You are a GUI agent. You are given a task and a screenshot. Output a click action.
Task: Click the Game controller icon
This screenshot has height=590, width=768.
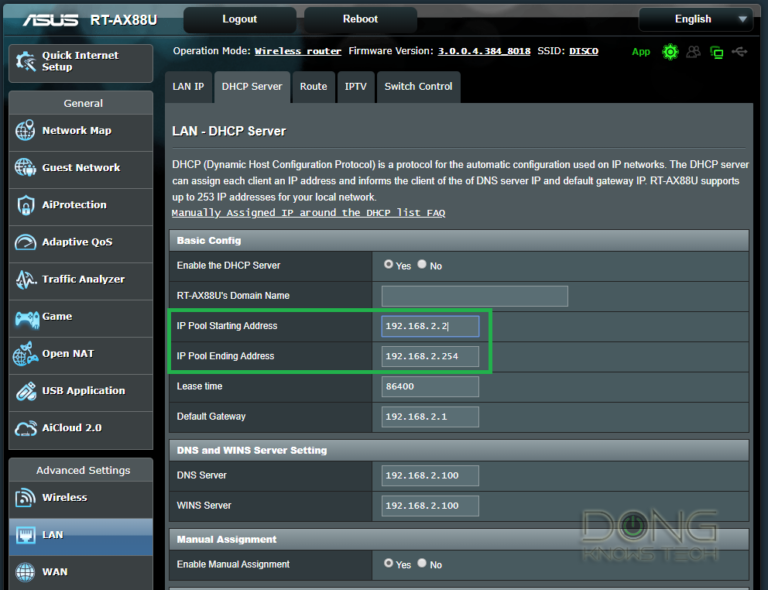27,318
